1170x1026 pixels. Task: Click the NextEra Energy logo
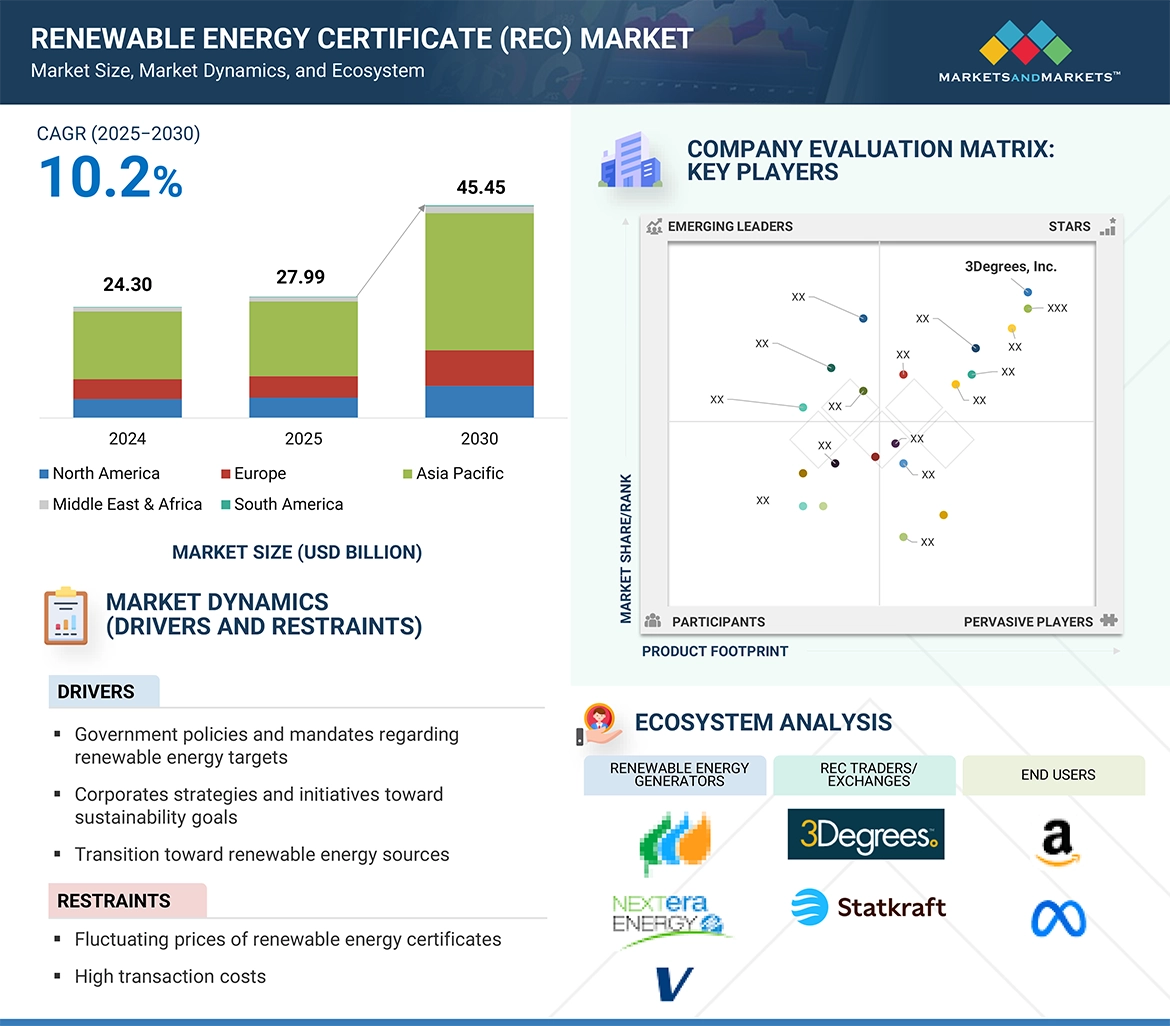[670, 914]
